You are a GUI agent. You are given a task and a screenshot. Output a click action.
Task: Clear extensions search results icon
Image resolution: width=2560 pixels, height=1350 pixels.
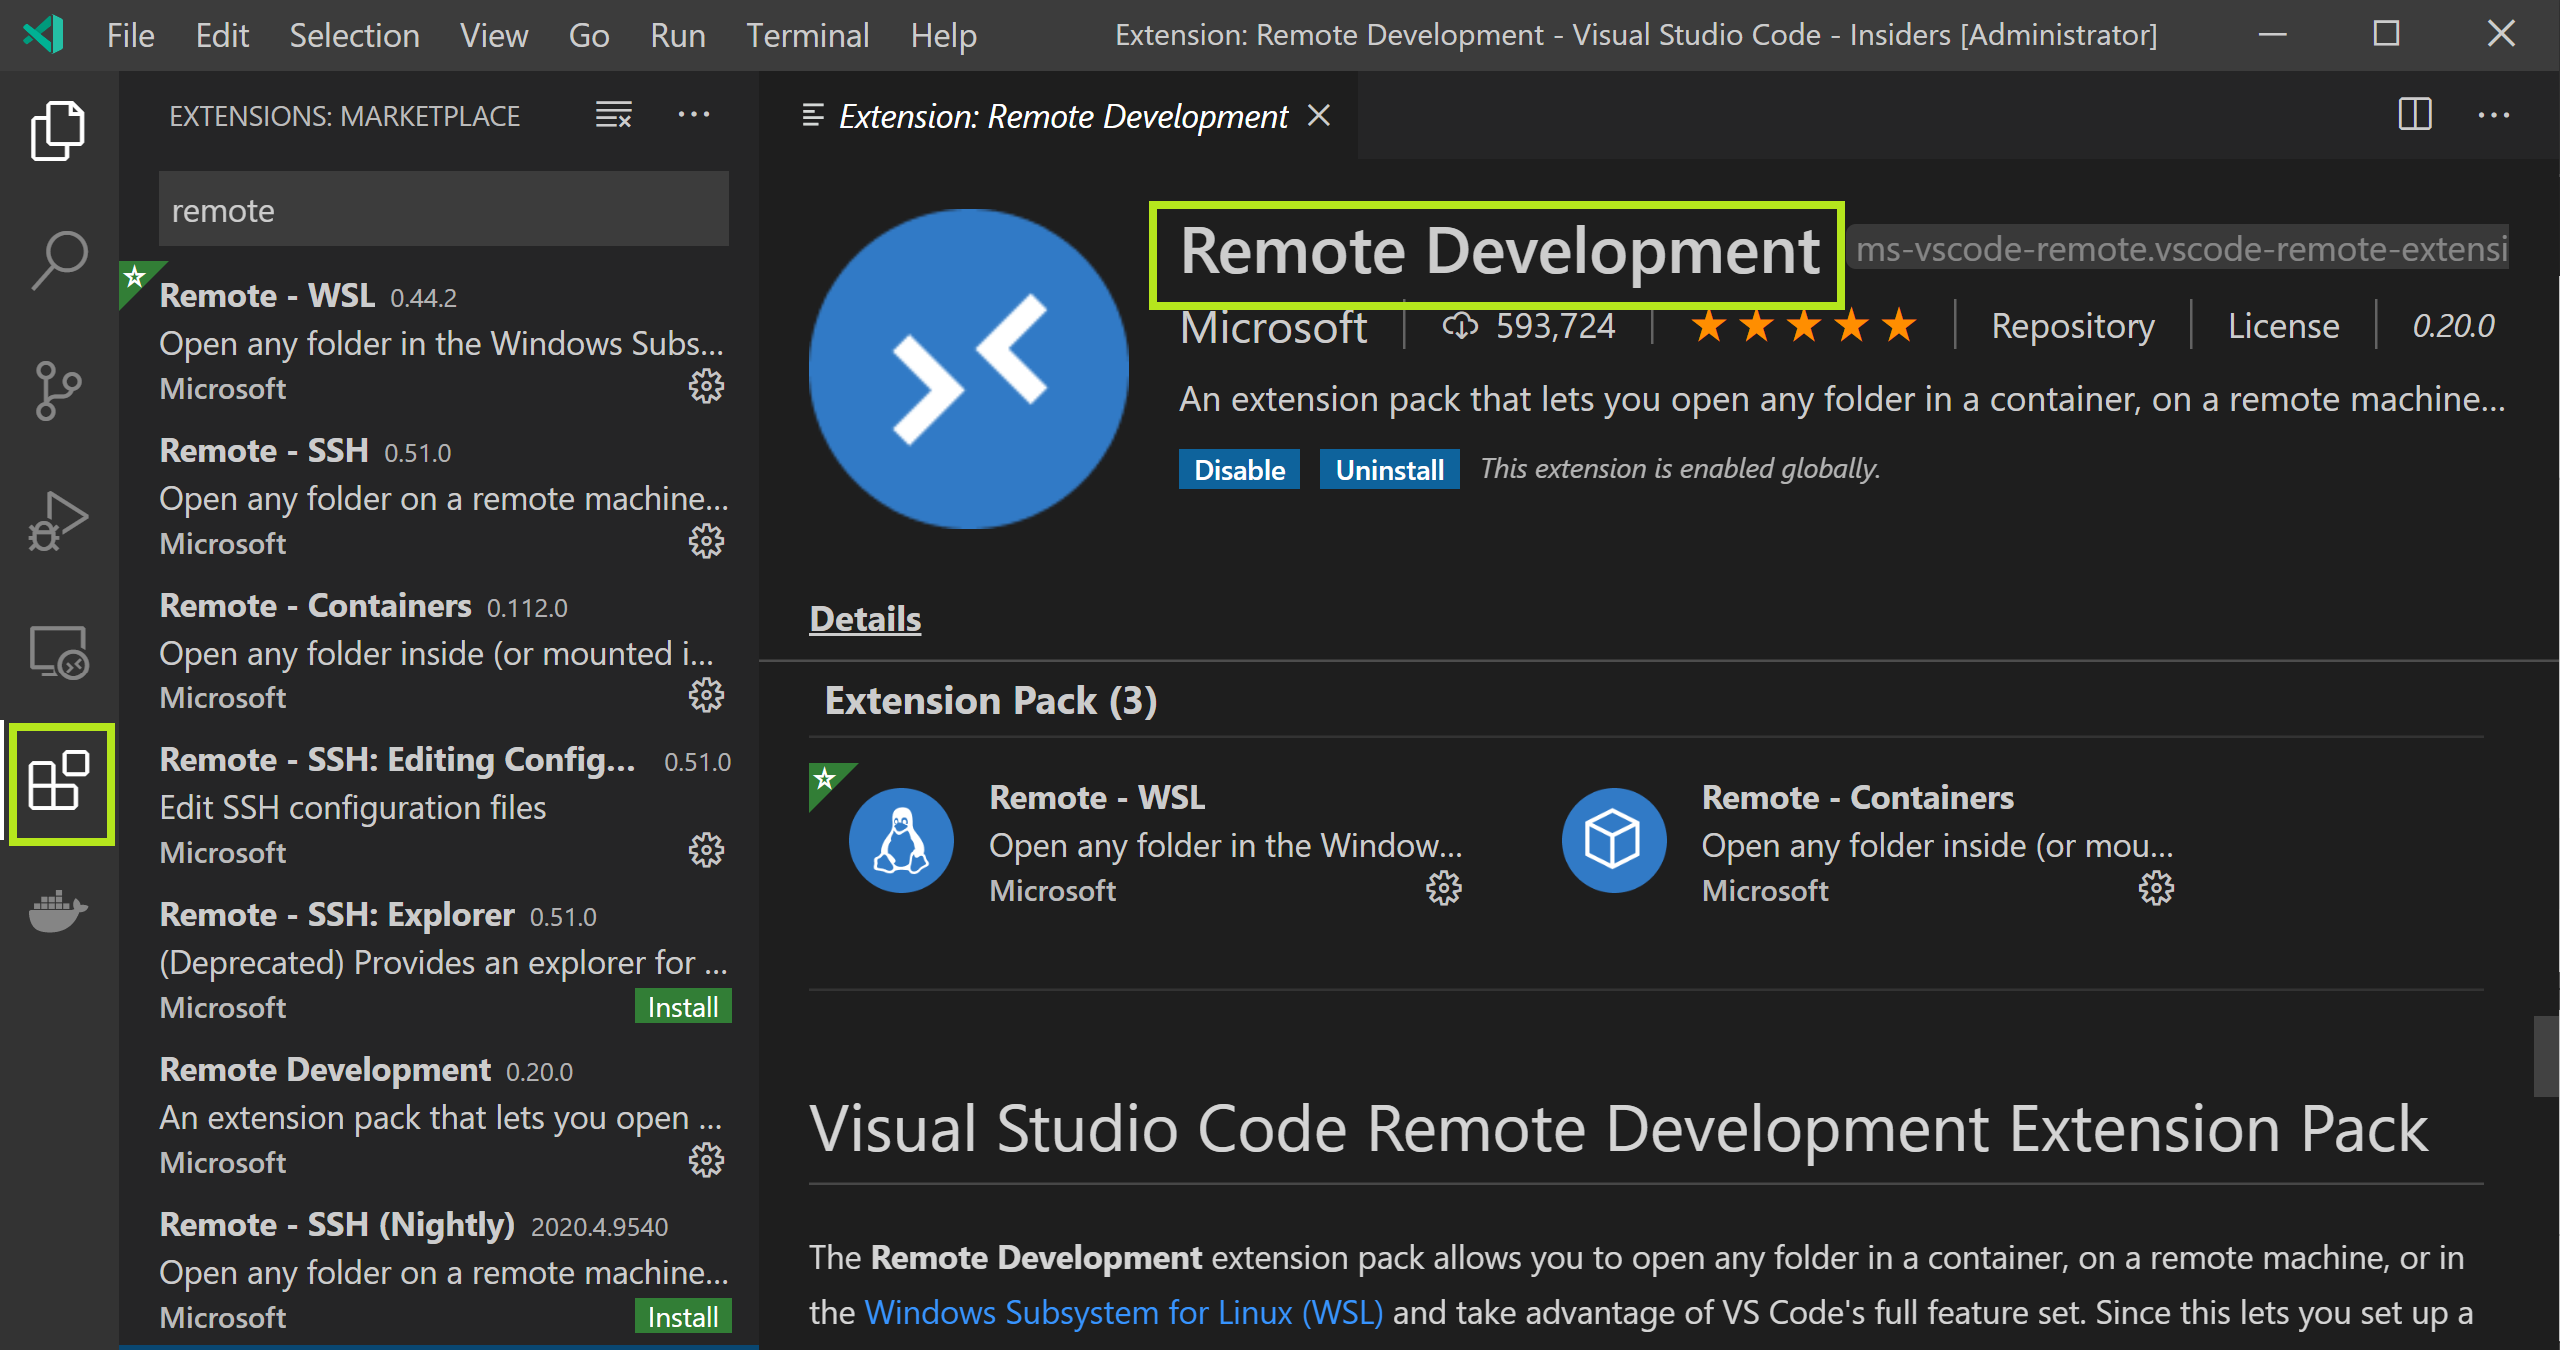pyautogui.click(x=613, y=115)
